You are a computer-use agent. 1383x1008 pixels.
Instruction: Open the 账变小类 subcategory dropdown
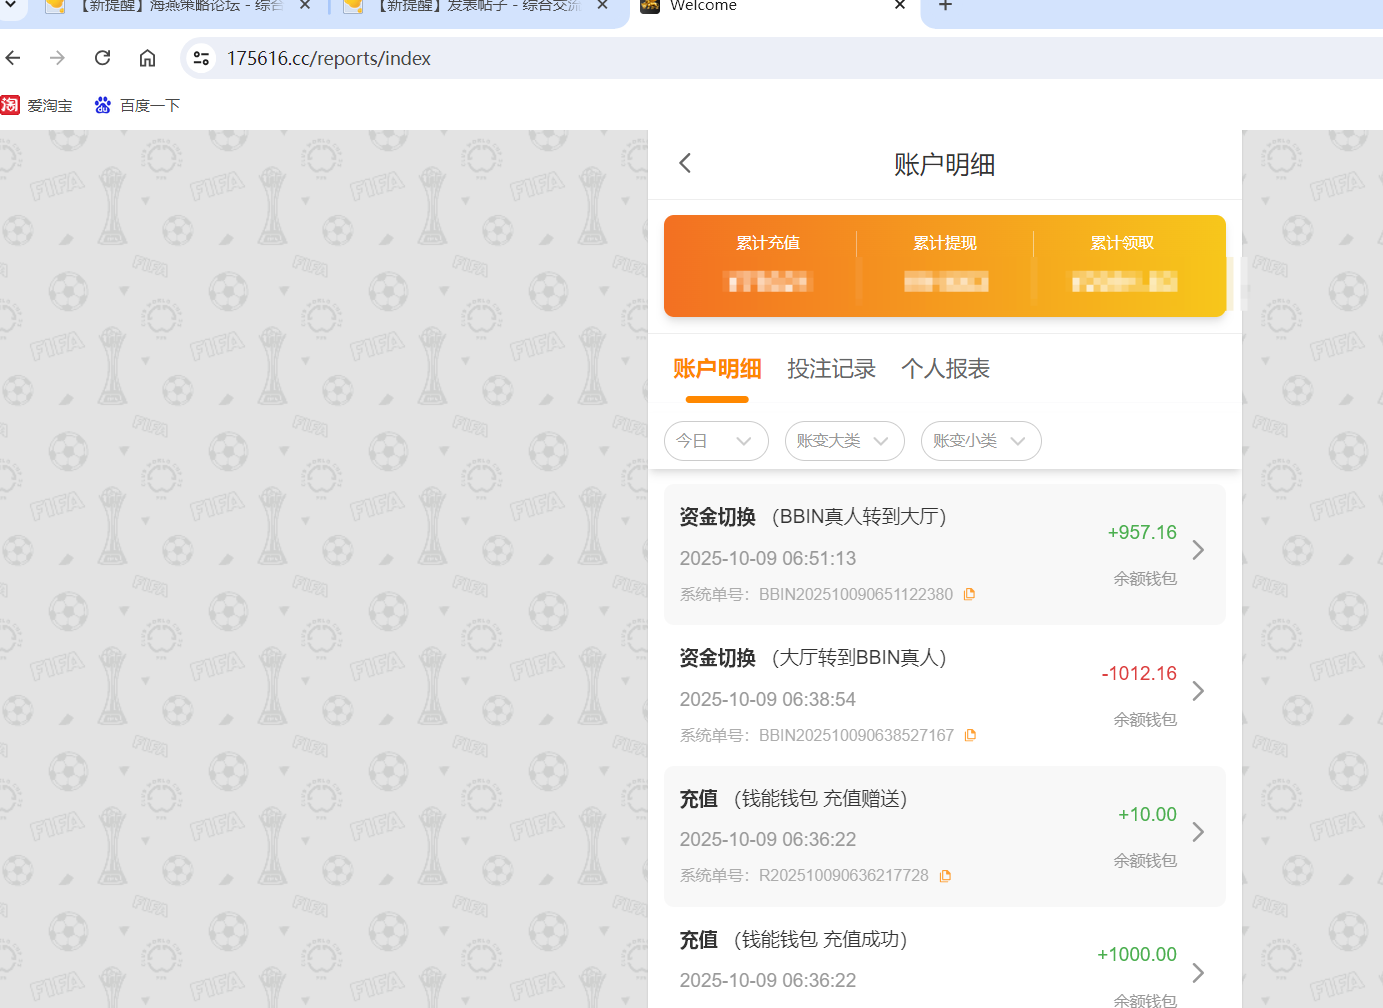(980, 440)
